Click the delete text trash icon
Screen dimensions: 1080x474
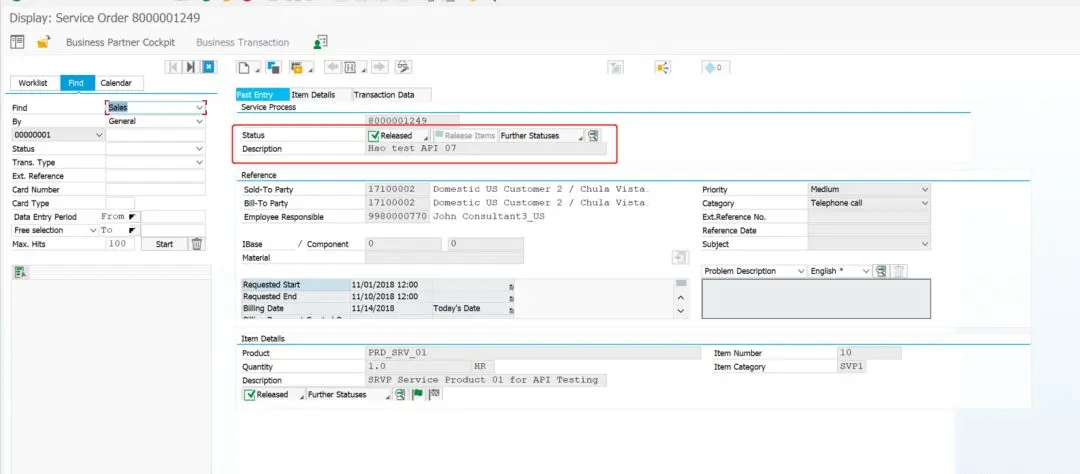(x=898, y=271)
